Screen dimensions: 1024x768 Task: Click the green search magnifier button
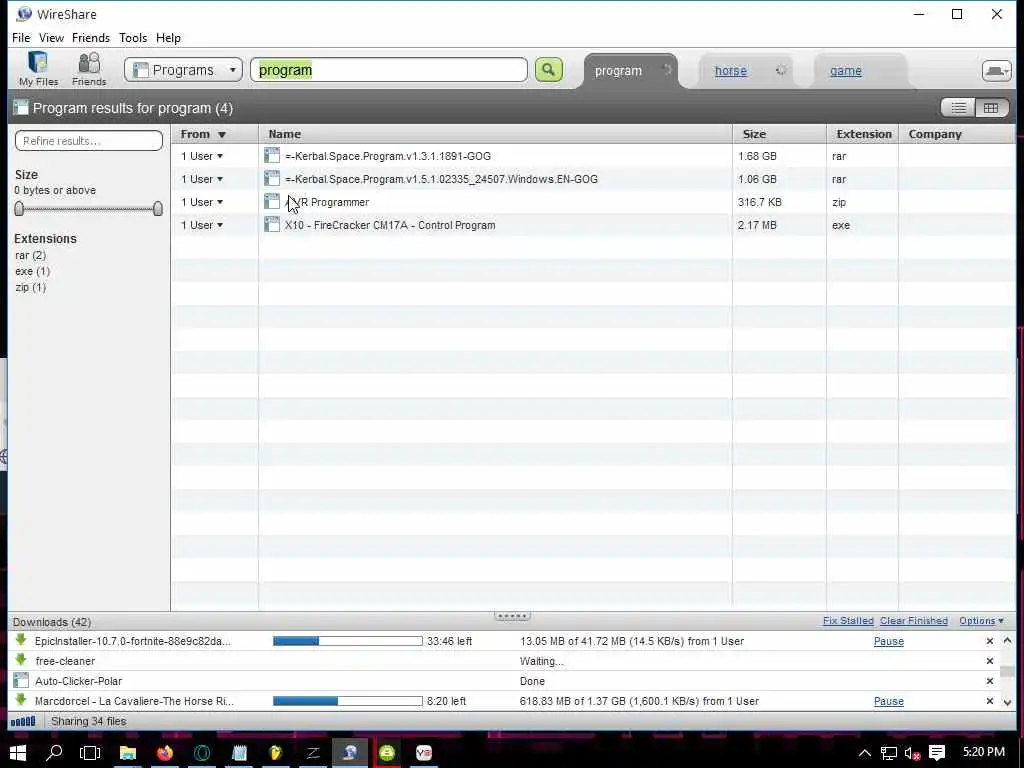(x=549, y=70)
